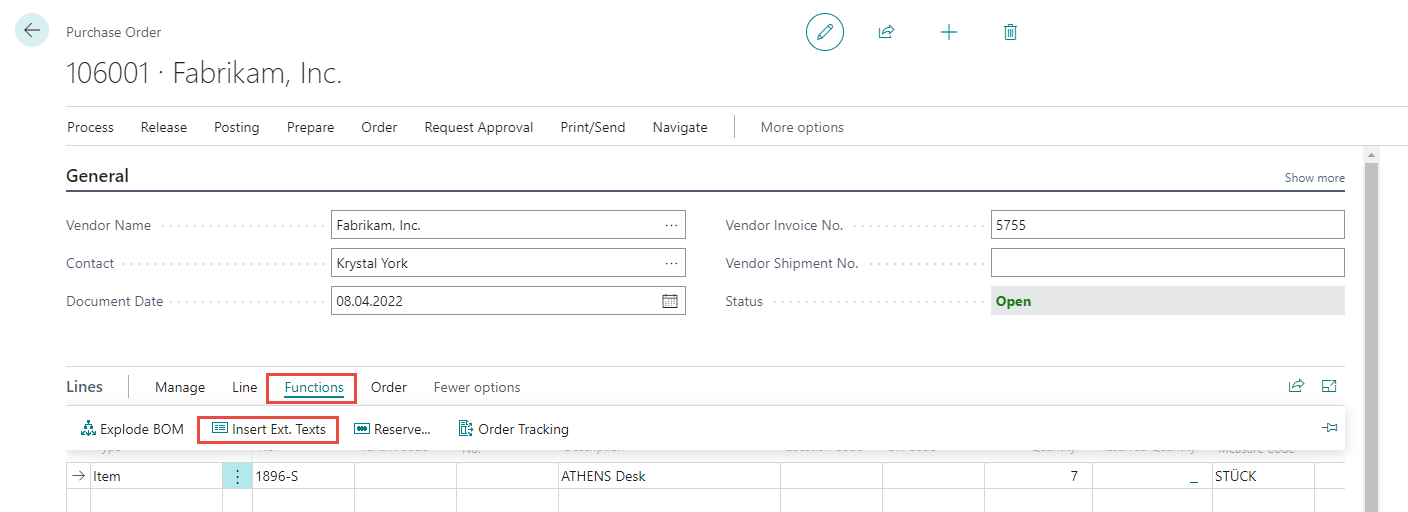Collapse the General section heading

(x=97, y=176)
